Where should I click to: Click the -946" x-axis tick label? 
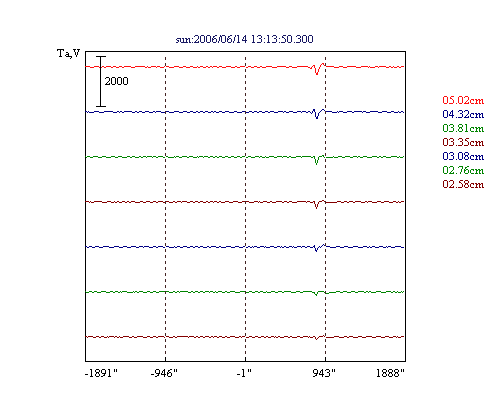[x=164, y=373]
